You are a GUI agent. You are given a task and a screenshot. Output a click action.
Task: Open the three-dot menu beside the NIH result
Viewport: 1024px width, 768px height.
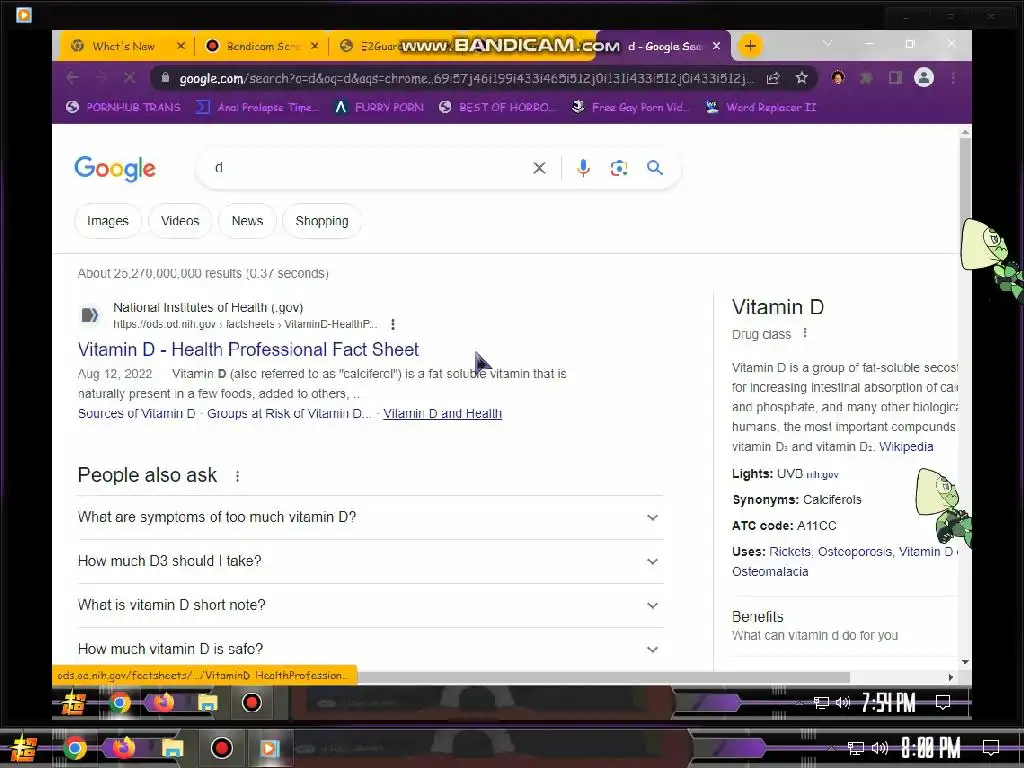click(x=392, y=324)
